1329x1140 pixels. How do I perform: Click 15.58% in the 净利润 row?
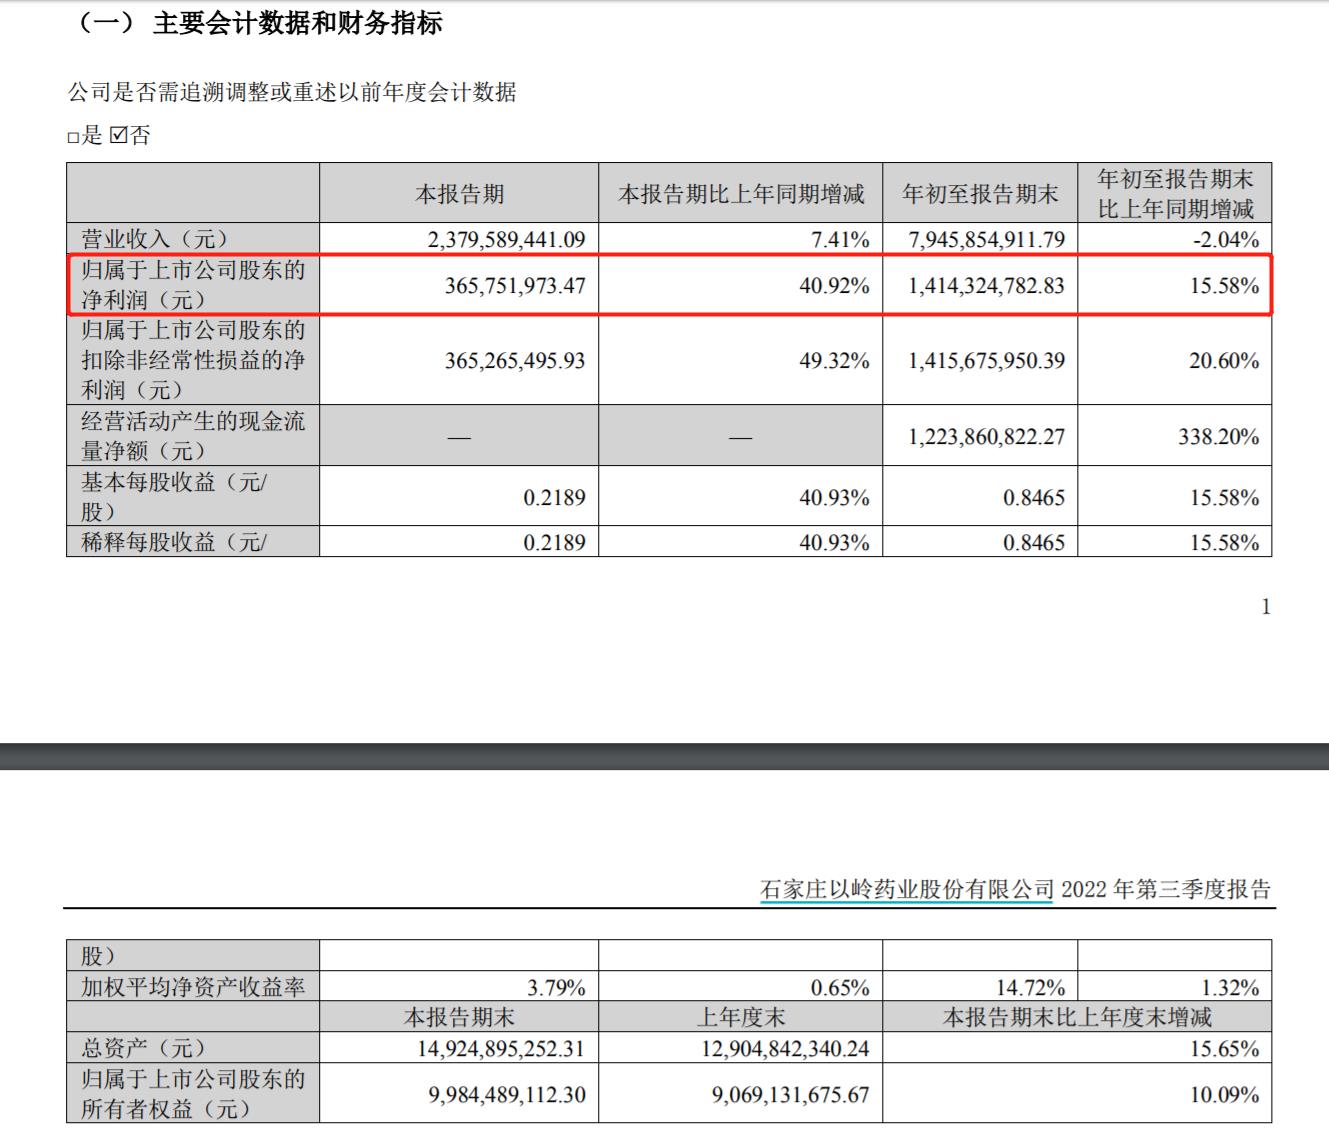pyautogui.click(x=1224, y=286)
